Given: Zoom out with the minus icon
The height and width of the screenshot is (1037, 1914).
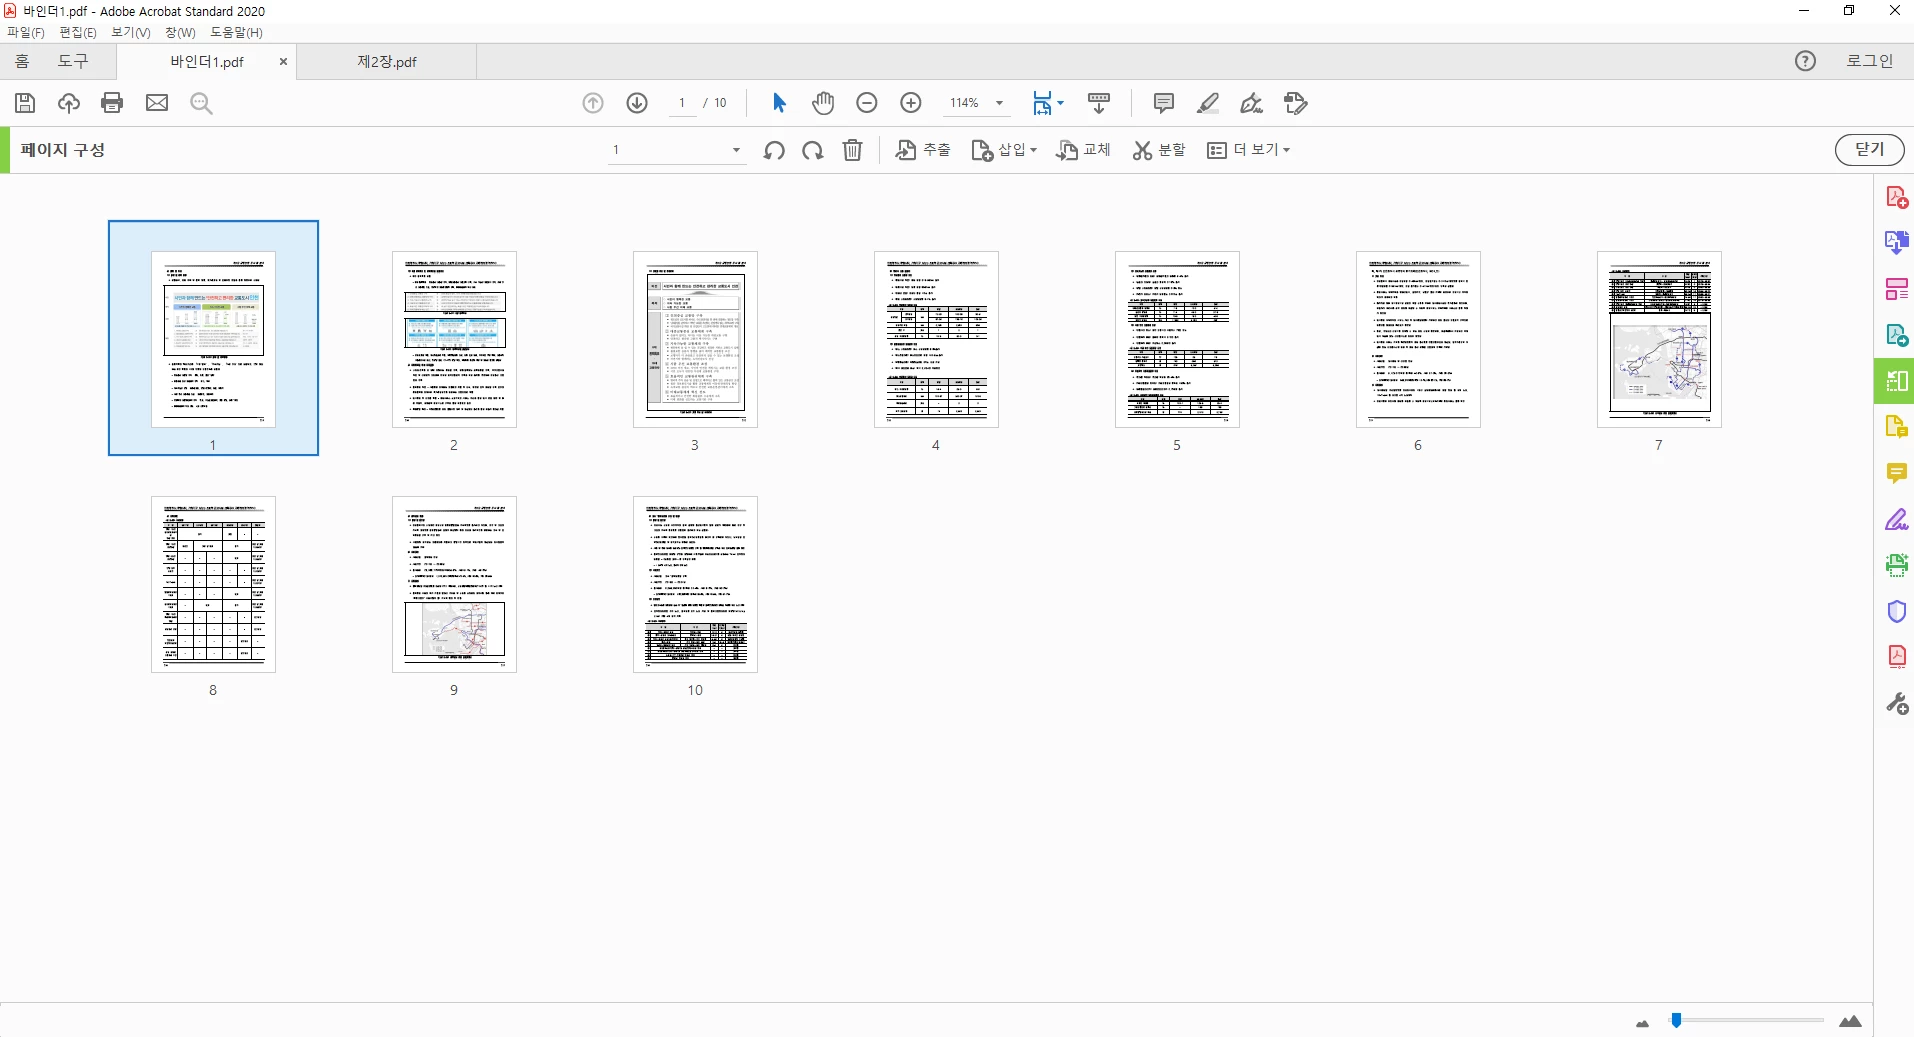Looking at the screenshot, I should (x=867, y=103).
